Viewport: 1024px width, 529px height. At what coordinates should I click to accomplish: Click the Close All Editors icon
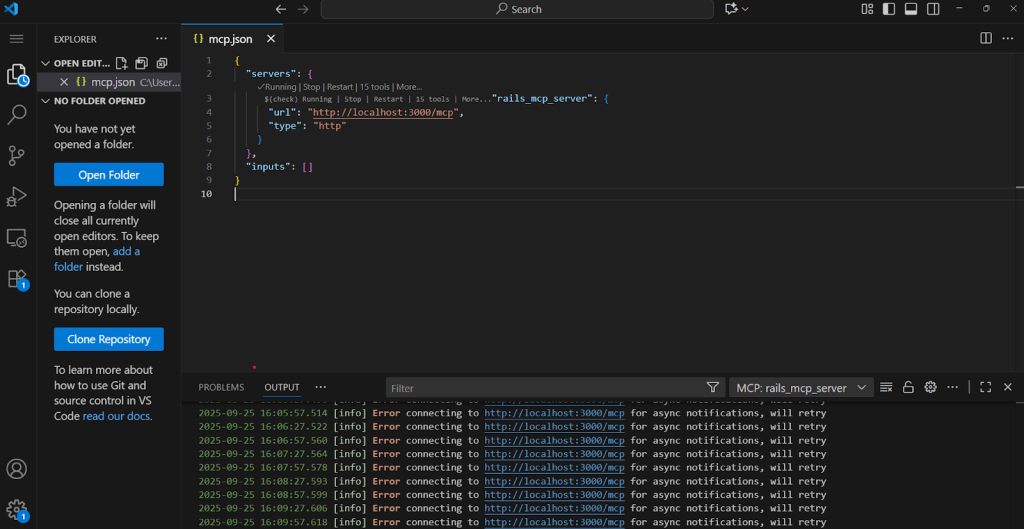click(x=160, y=63)
